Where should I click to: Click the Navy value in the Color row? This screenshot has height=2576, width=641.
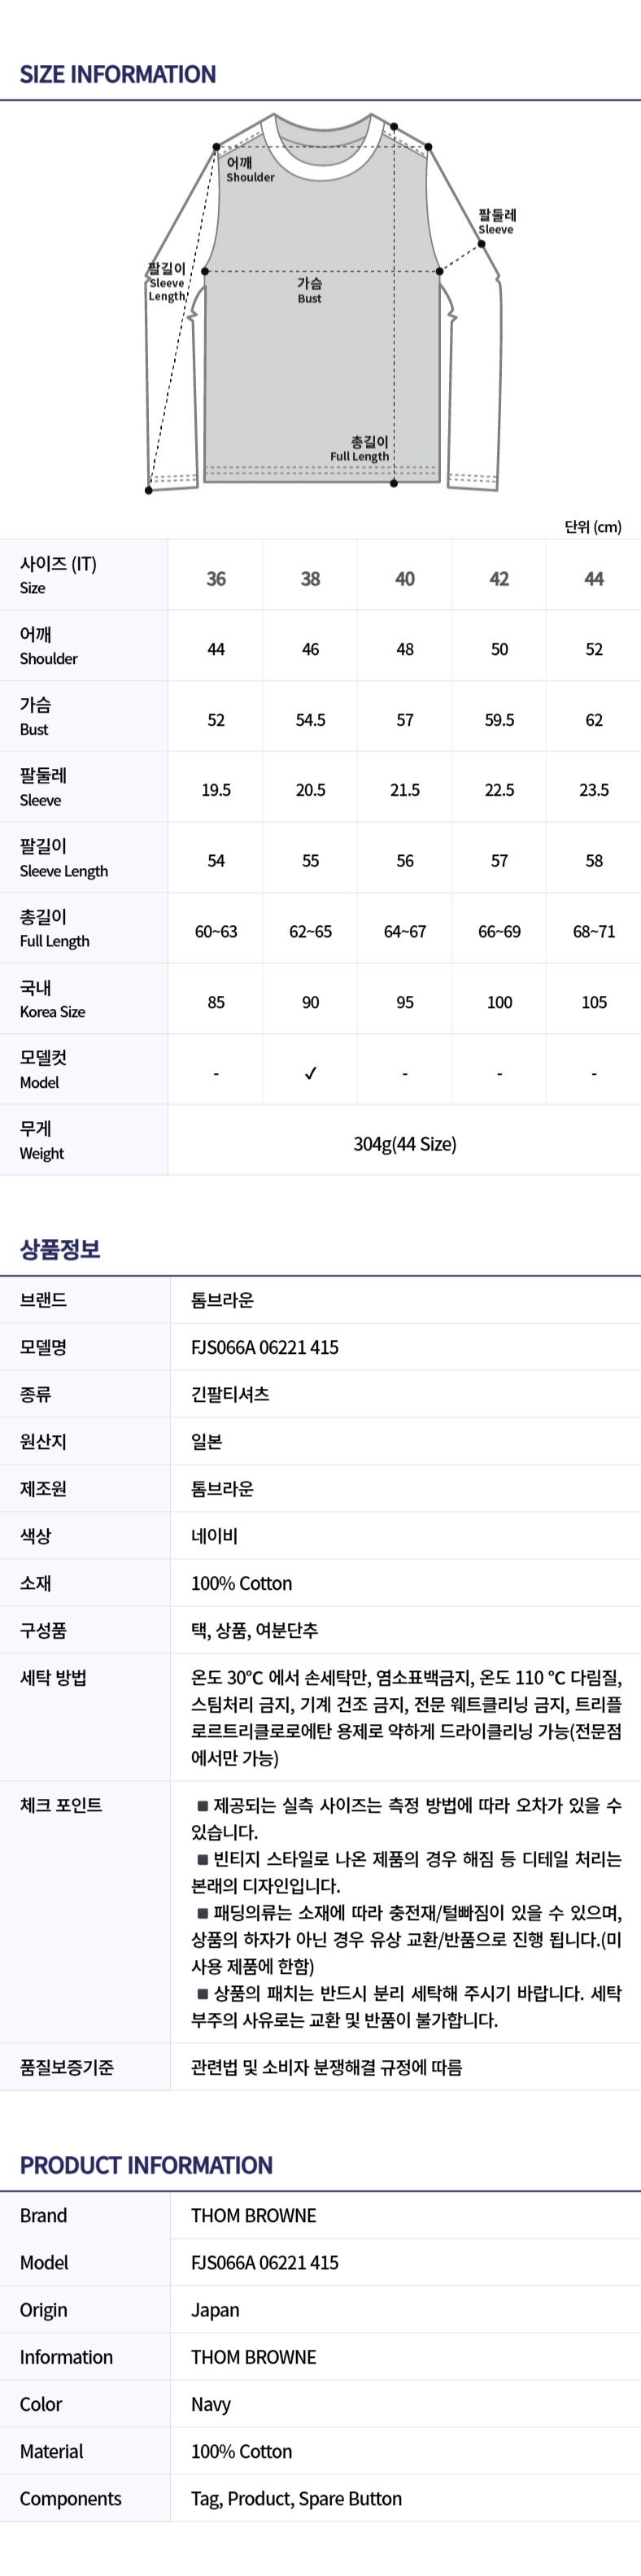211,2404
